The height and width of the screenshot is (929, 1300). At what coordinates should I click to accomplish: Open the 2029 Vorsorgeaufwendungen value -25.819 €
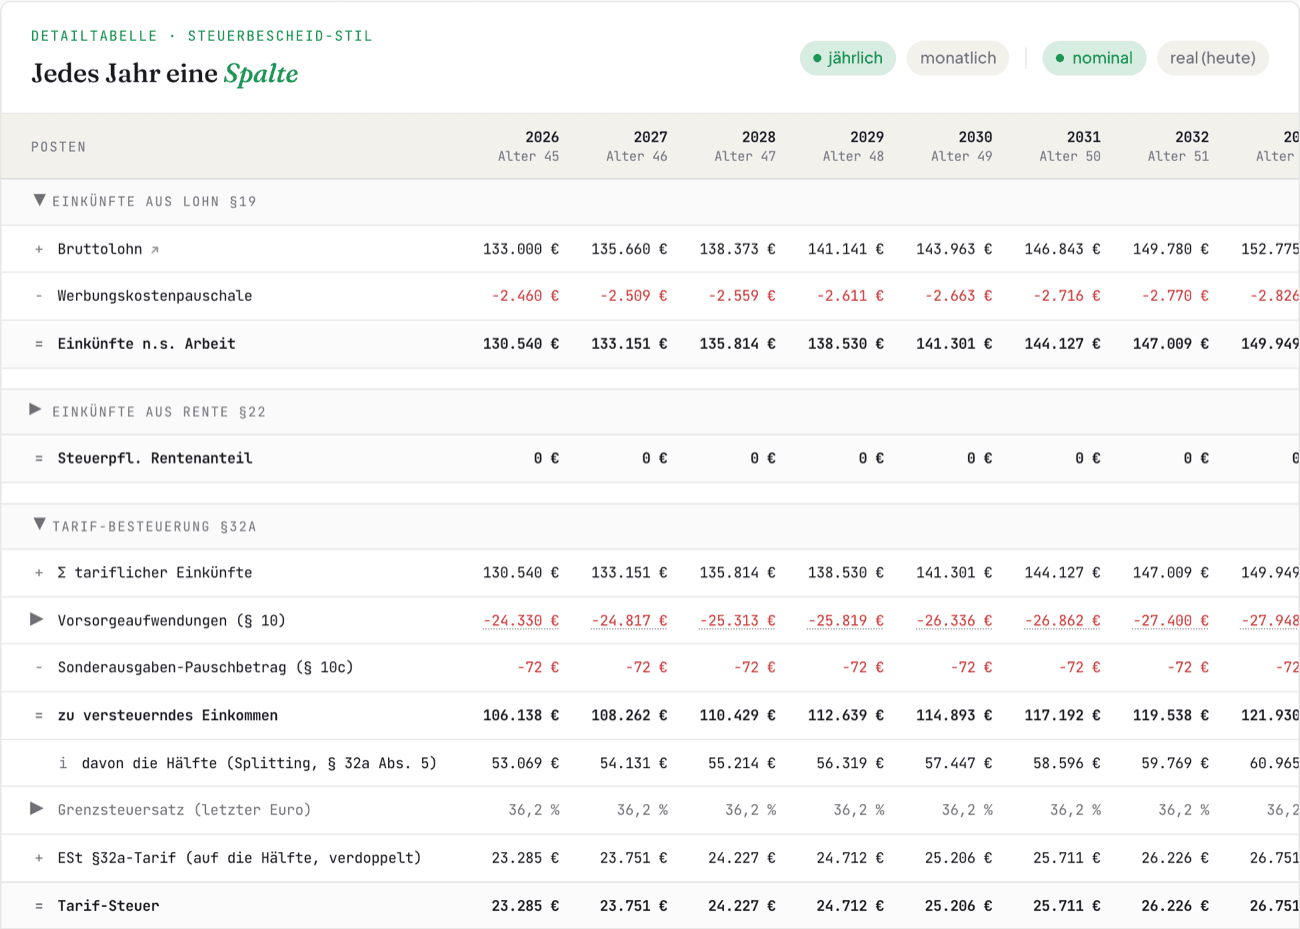[846, 621]
